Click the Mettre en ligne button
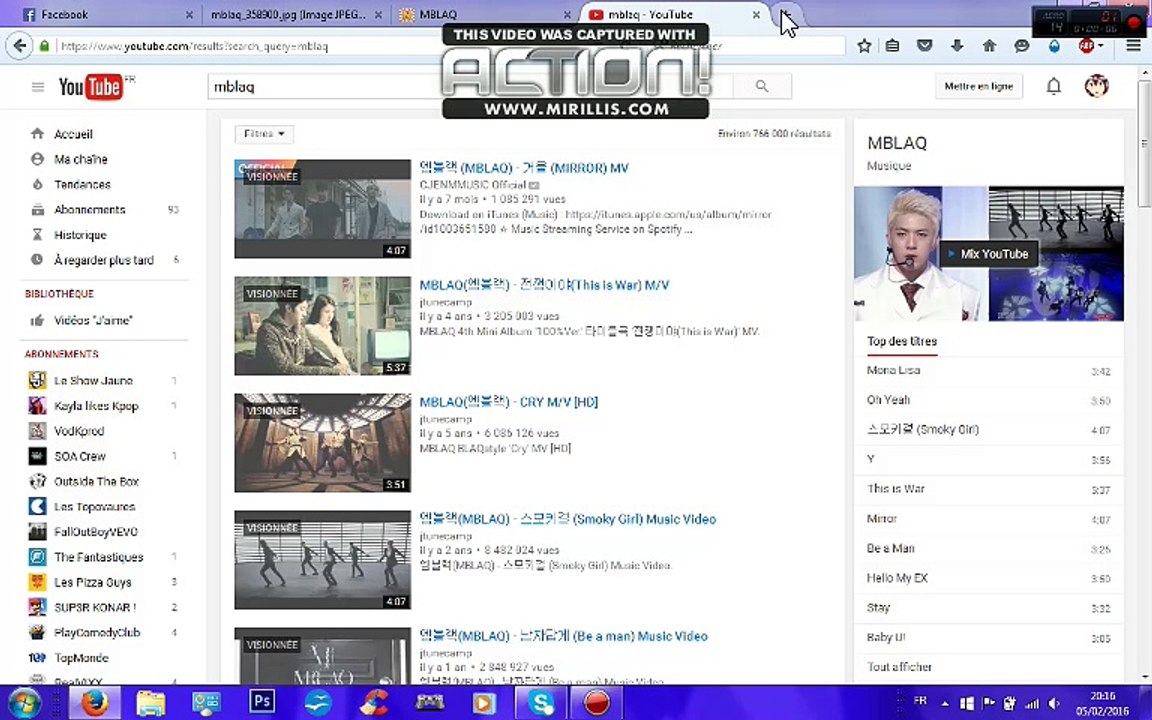 (978, 86)
